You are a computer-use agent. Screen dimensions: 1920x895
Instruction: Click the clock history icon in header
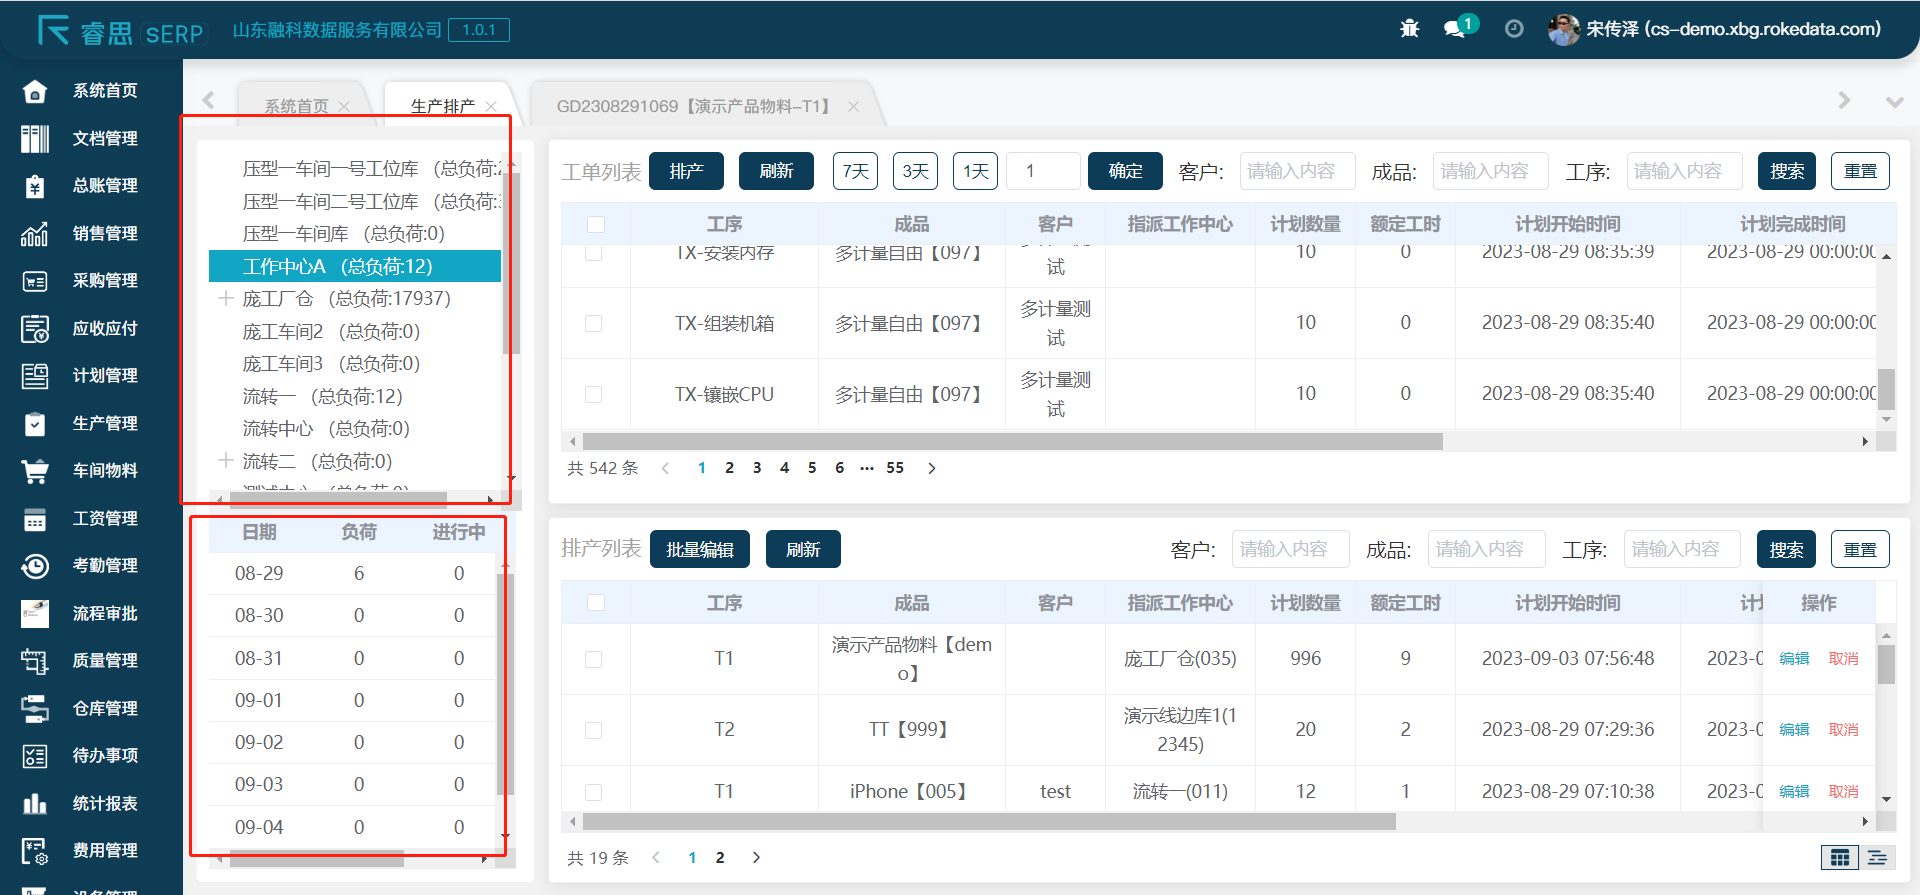1514,29
